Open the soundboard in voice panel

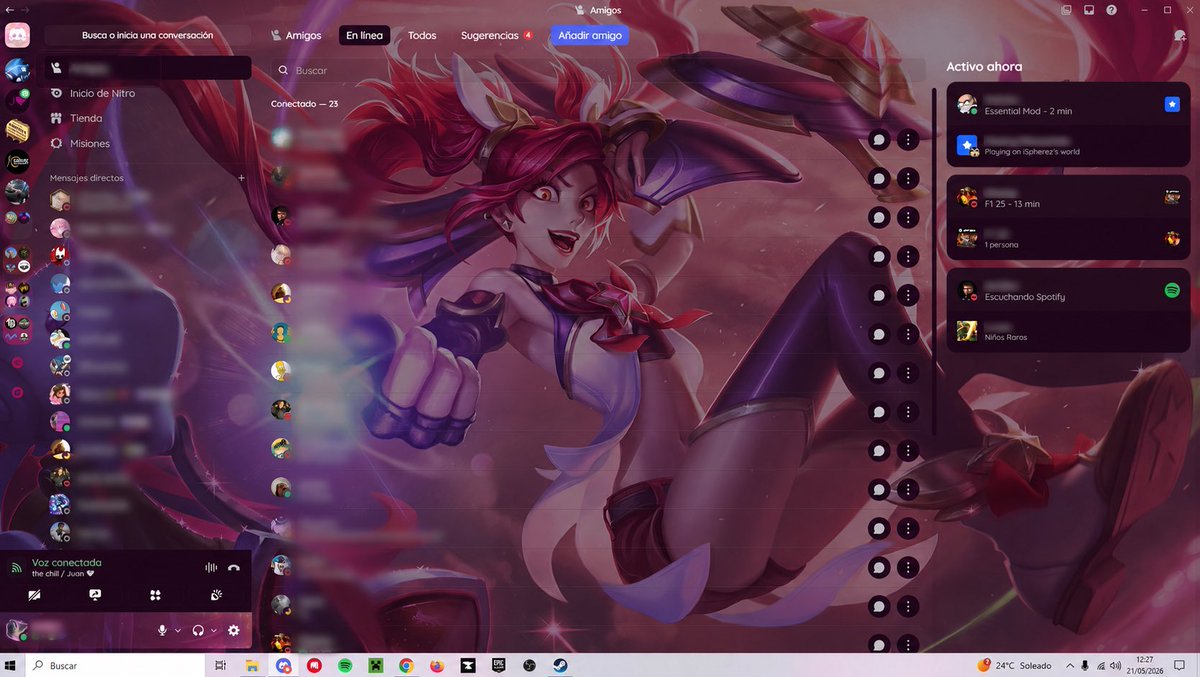(216, 595)
